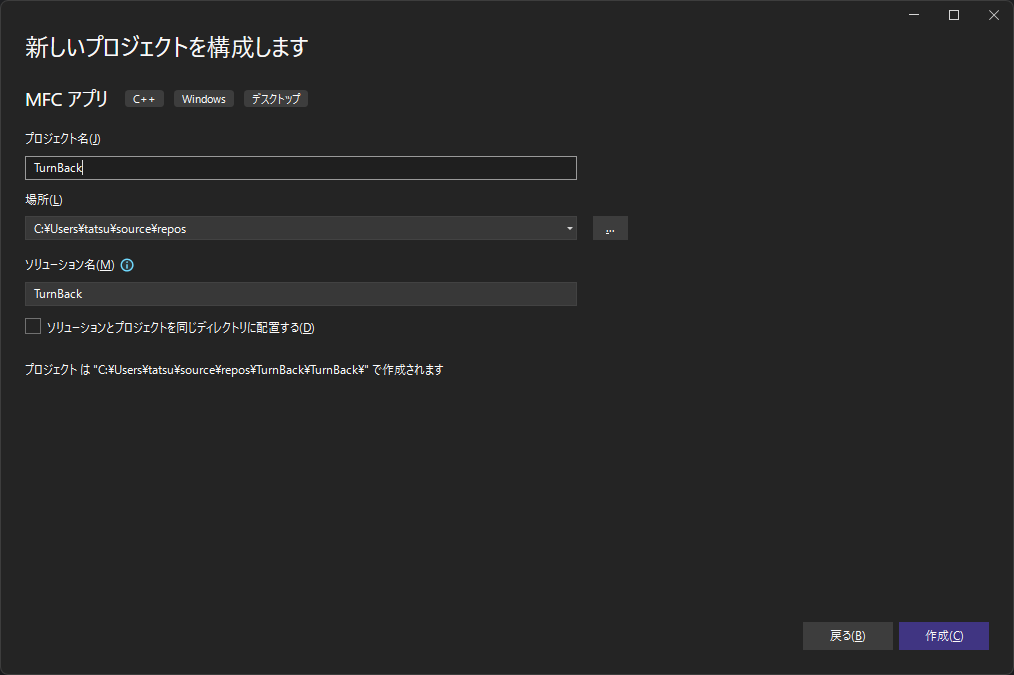Click the MFC アプリ template heading
The image size is (1014, 675).
click(x=67, y=99)
